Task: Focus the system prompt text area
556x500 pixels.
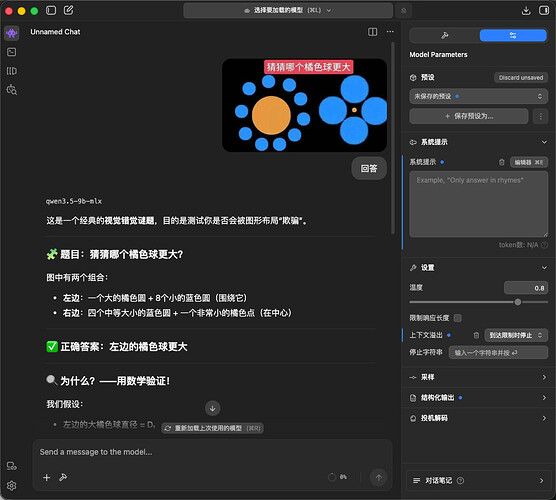Action: coord(478,204)
